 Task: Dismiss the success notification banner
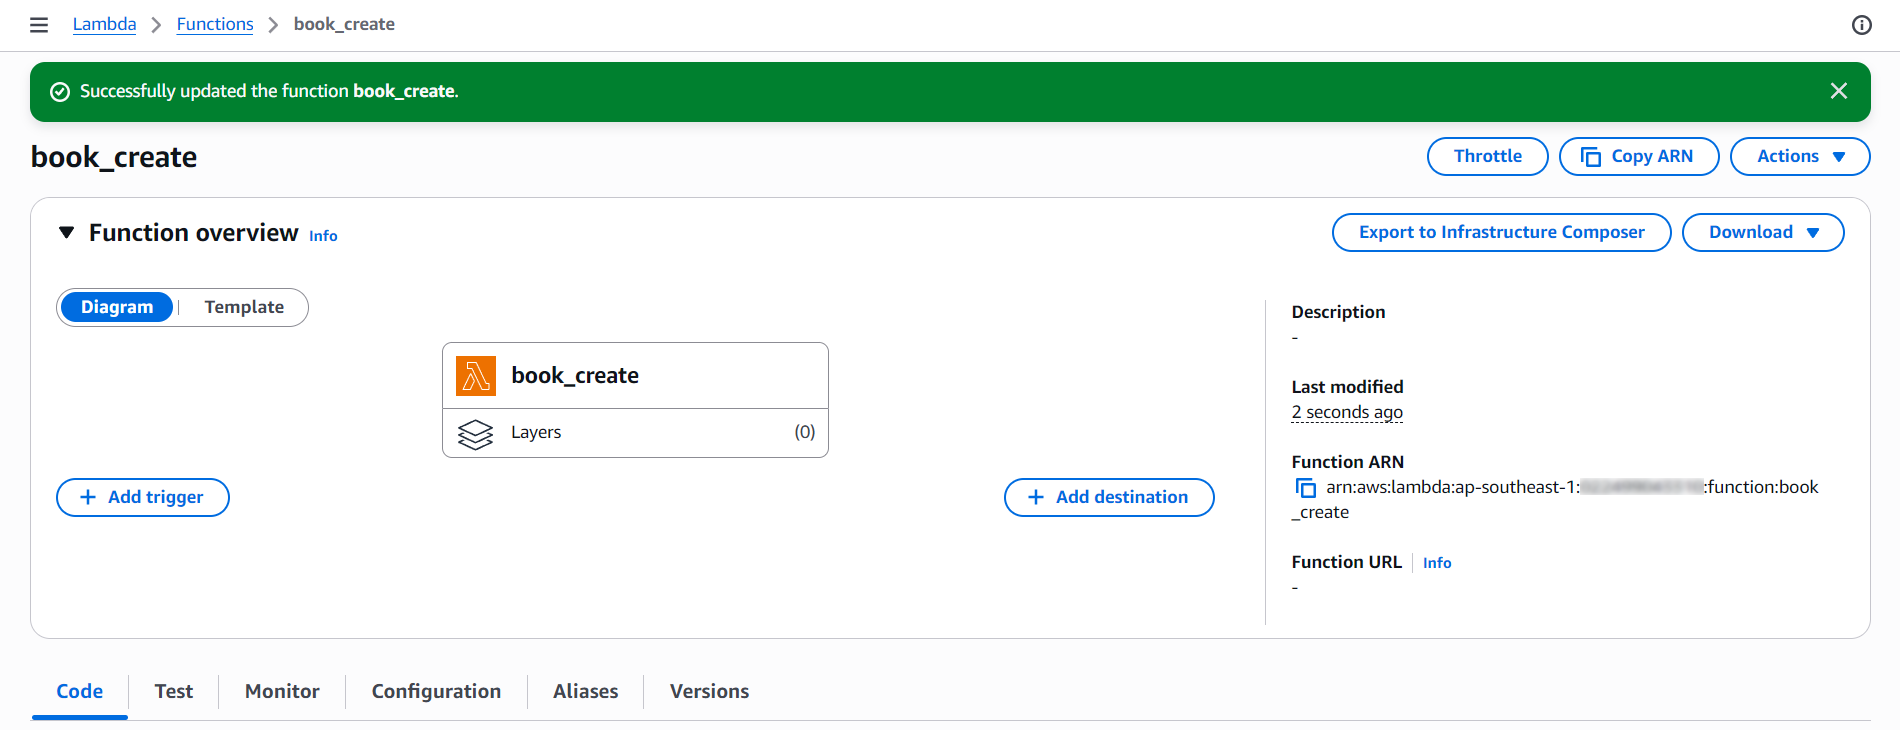tap(1838, 91)
